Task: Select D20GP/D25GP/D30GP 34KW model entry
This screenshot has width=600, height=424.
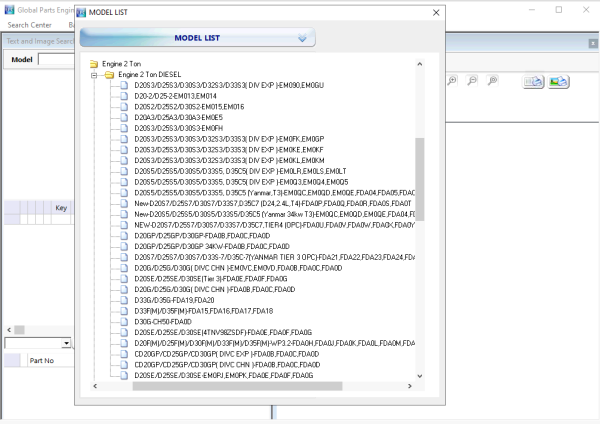Action: [212, 246]
